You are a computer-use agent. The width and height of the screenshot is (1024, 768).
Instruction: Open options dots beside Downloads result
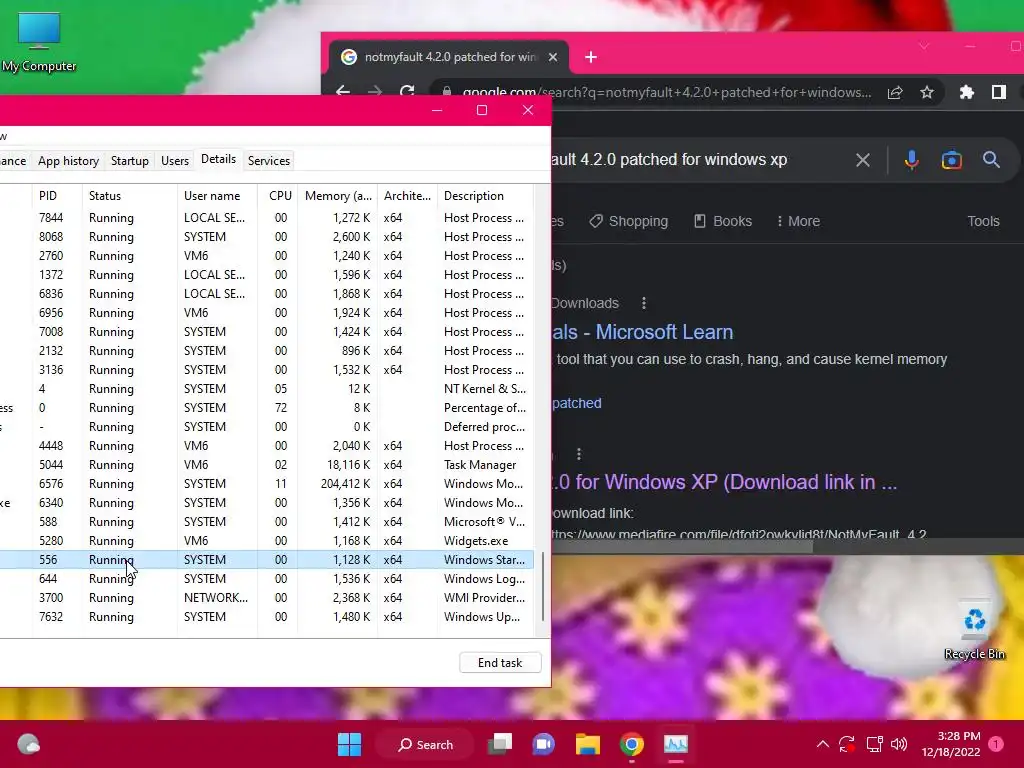point(644,303)
